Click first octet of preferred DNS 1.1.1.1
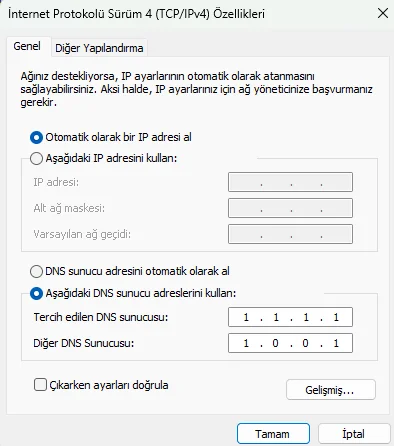 pyautogui.click(x=246, y=317)
